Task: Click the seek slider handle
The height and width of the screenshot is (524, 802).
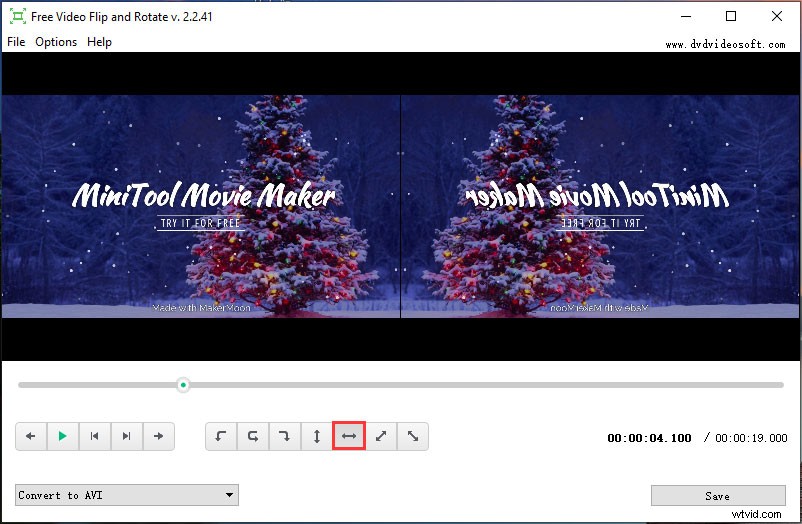Action: pyautogui.click(x=183, y=385)
